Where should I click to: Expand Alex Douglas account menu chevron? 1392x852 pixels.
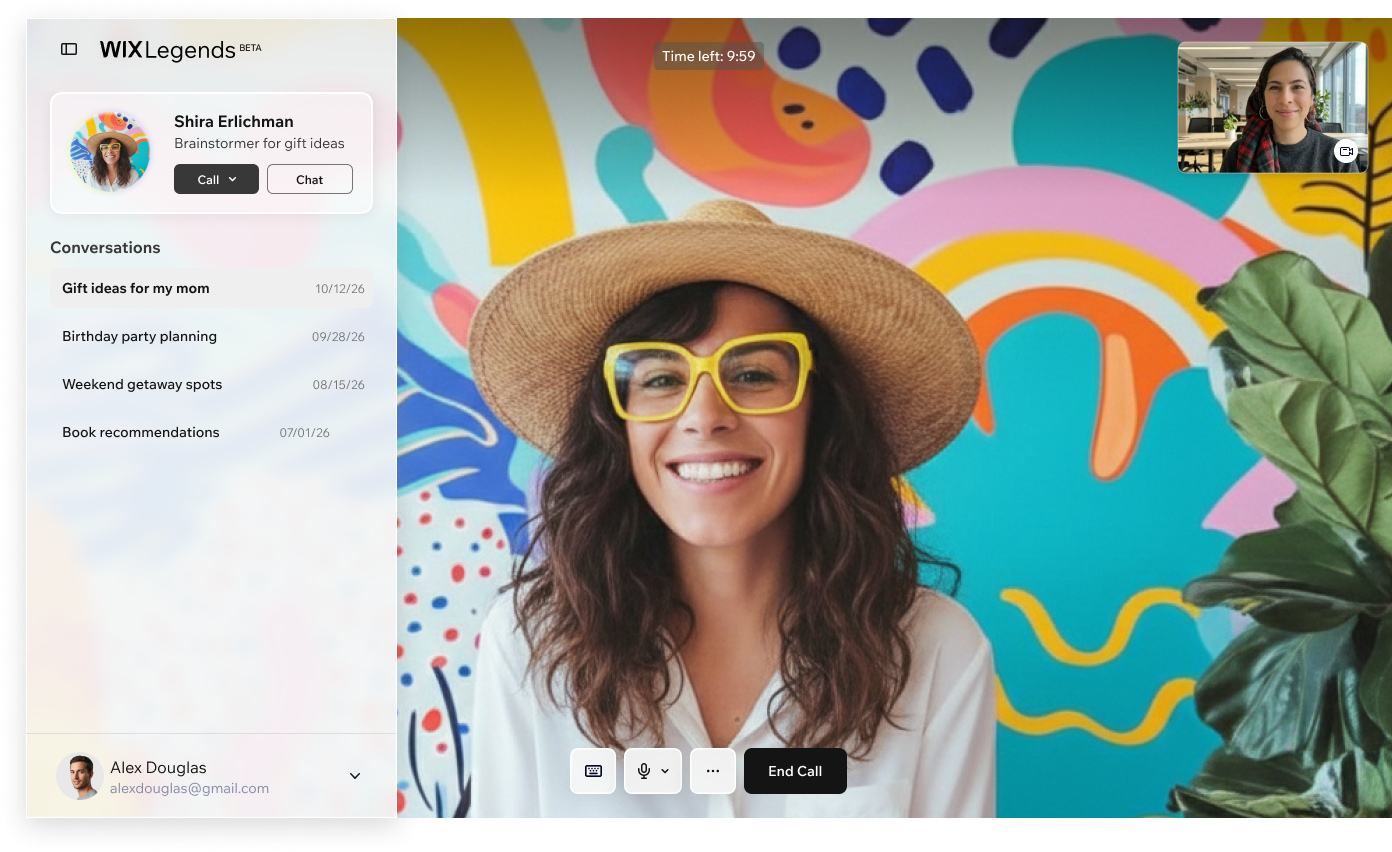355,776
